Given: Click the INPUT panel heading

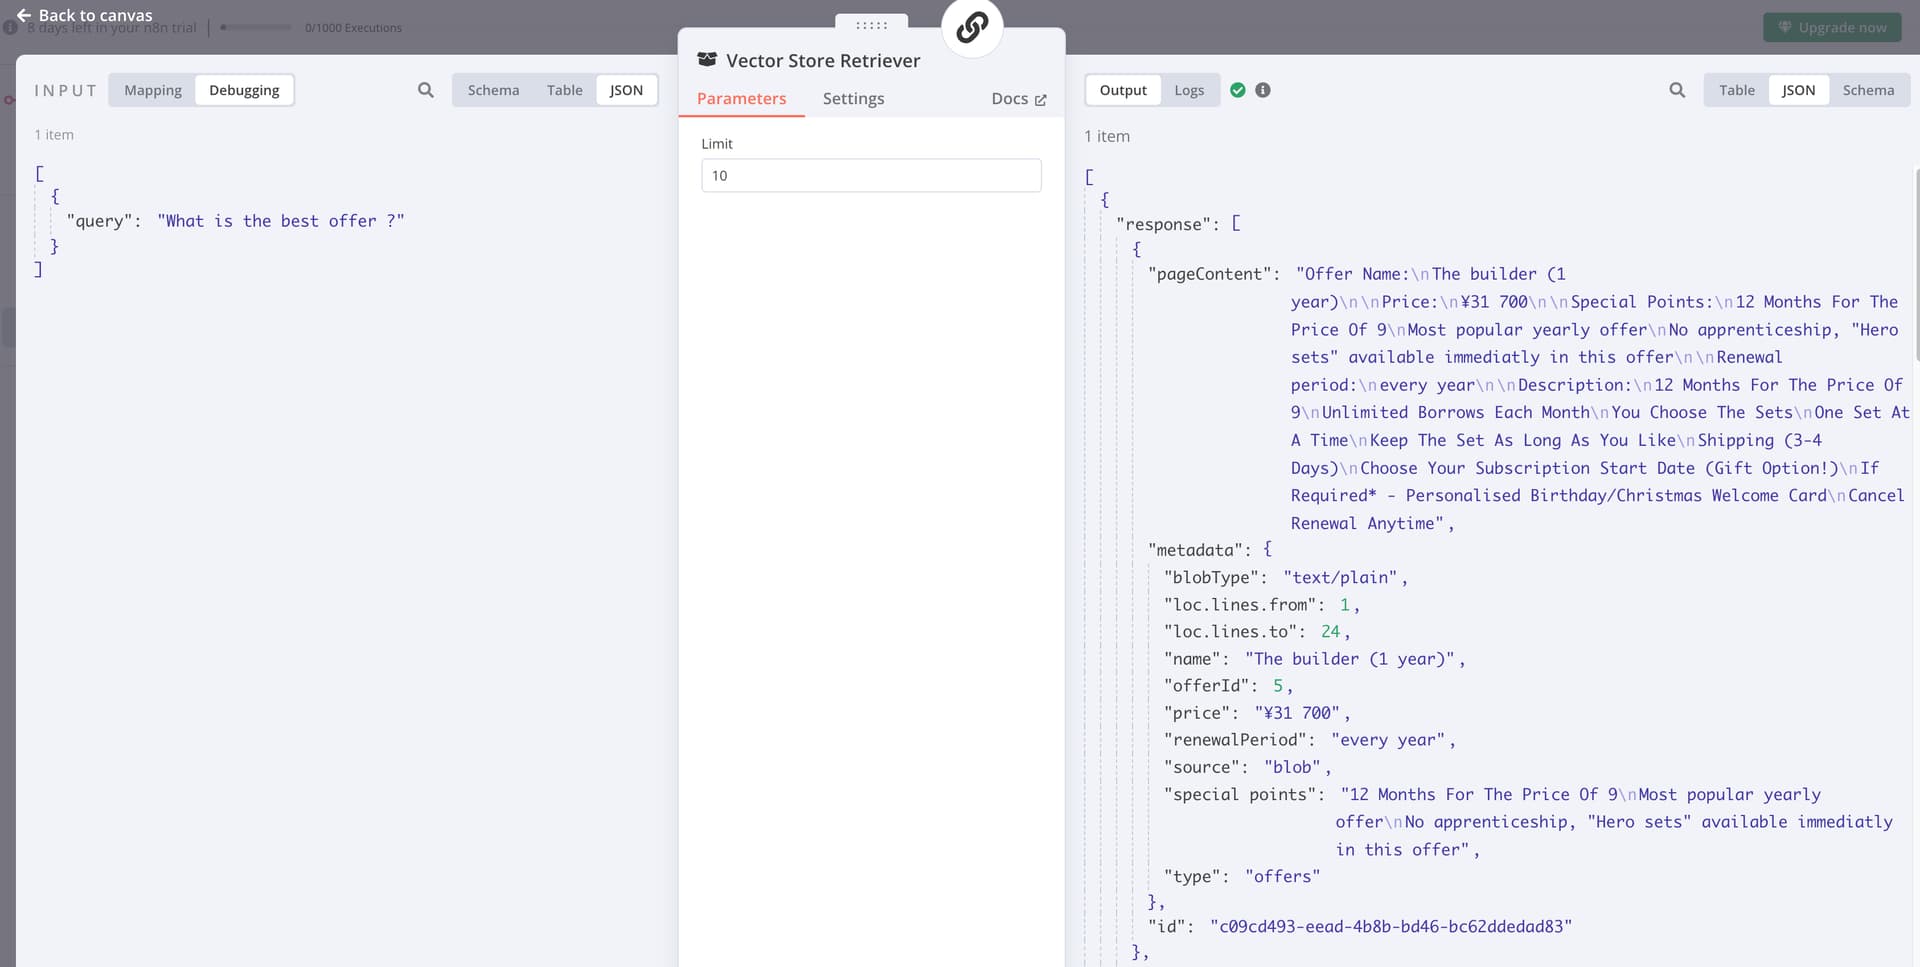Looking at the screenshot, I should pos(65,90).
